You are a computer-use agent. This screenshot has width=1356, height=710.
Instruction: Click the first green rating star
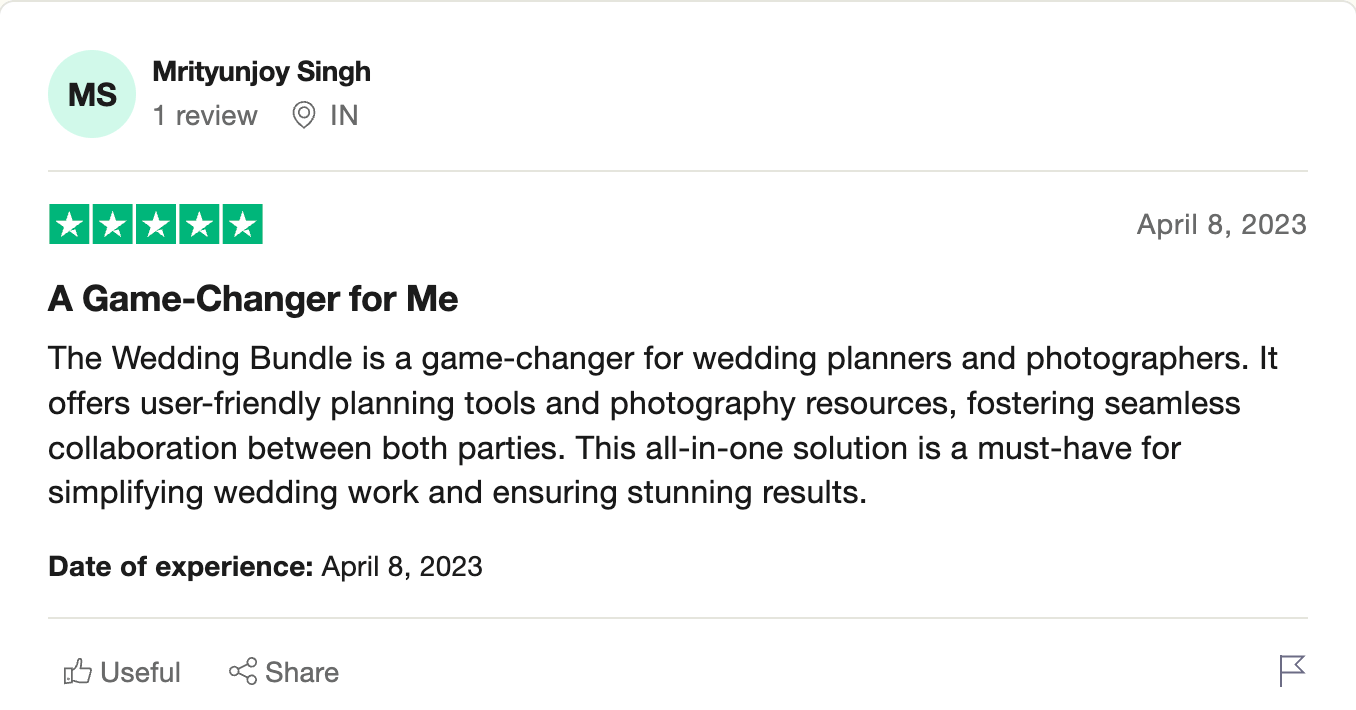tap(70, 224)
